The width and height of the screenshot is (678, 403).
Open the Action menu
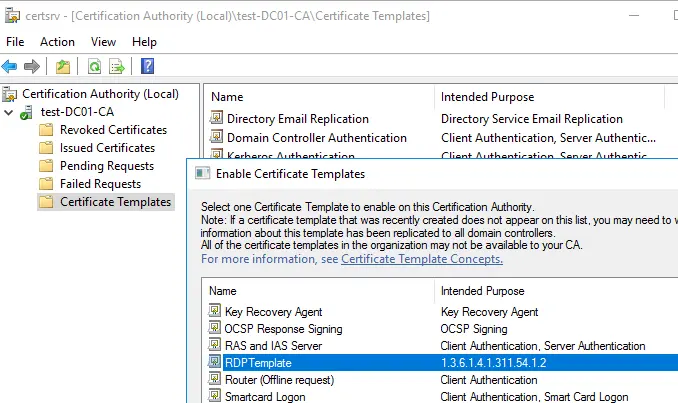point(57,42)
